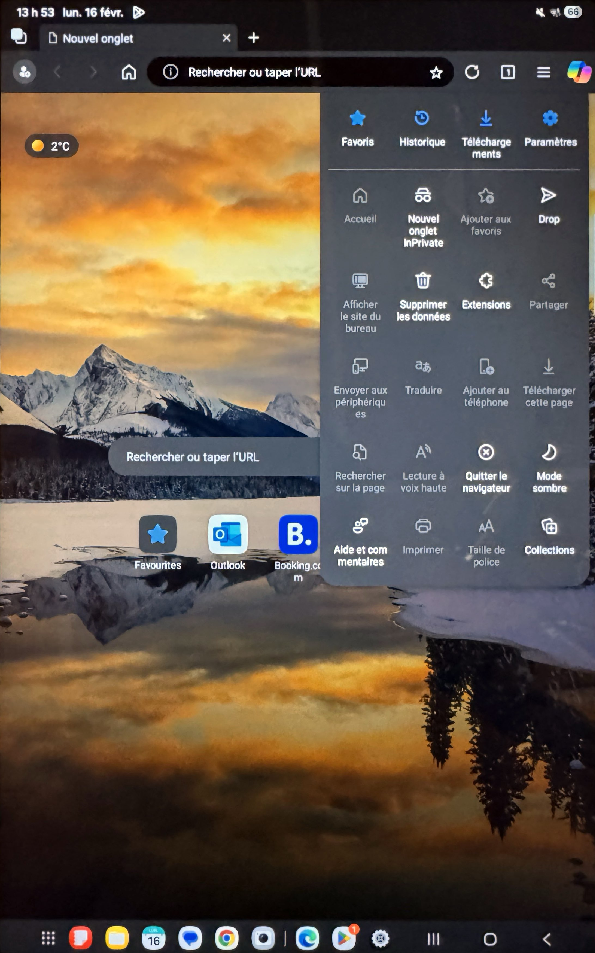Image resolution: width=595 pixels, height=953 pixels.
Task: Click the favorite star in the address bar
Action: click(436, 73)
